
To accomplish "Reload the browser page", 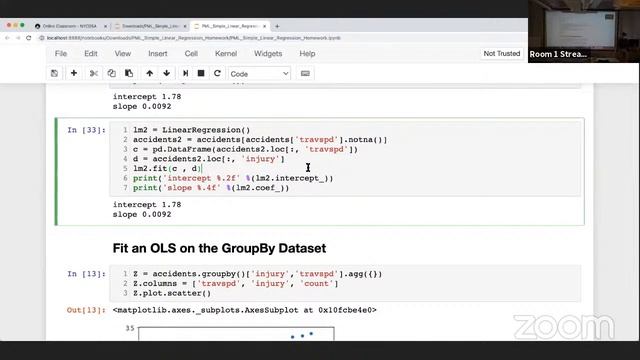I will (29, 38).
